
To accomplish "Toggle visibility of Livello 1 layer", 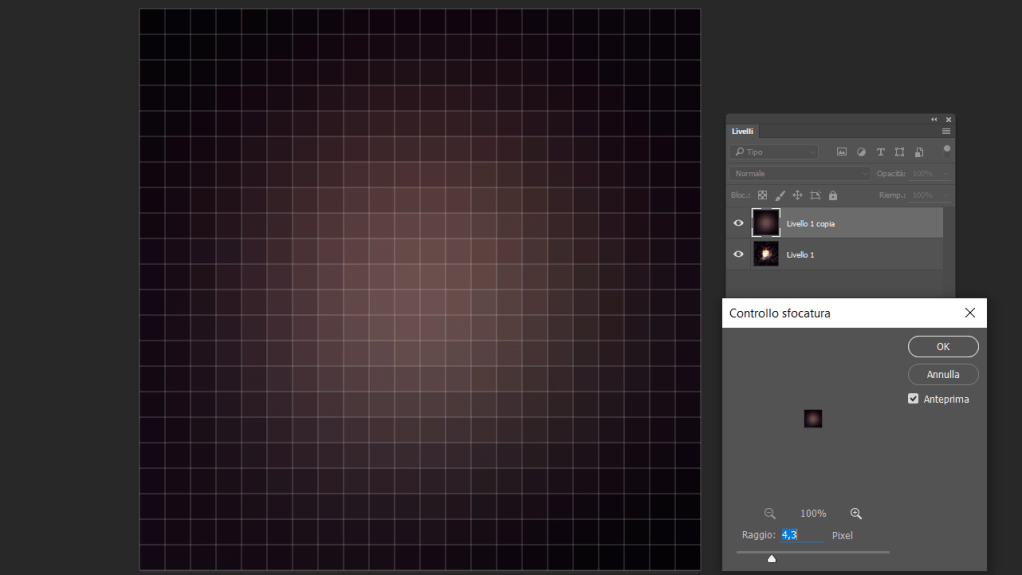I will 739,254.
